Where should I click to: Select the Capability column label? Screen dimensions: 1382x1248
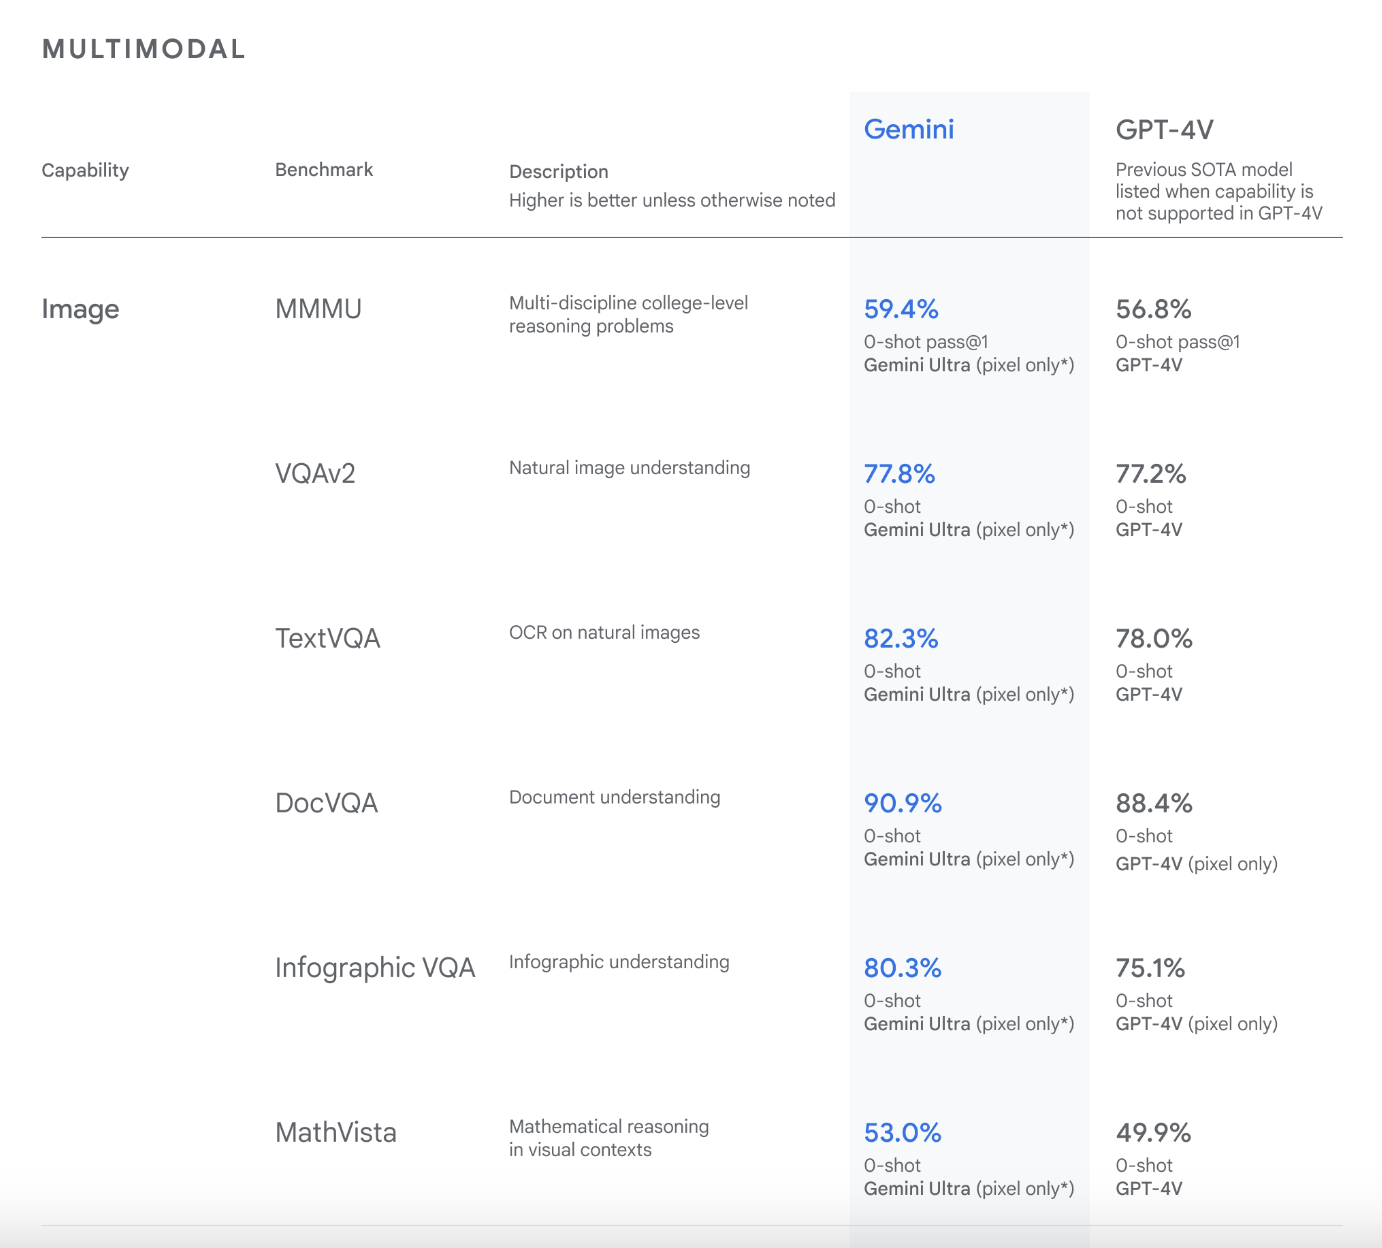pyautogui.click(x=85, y=170)
